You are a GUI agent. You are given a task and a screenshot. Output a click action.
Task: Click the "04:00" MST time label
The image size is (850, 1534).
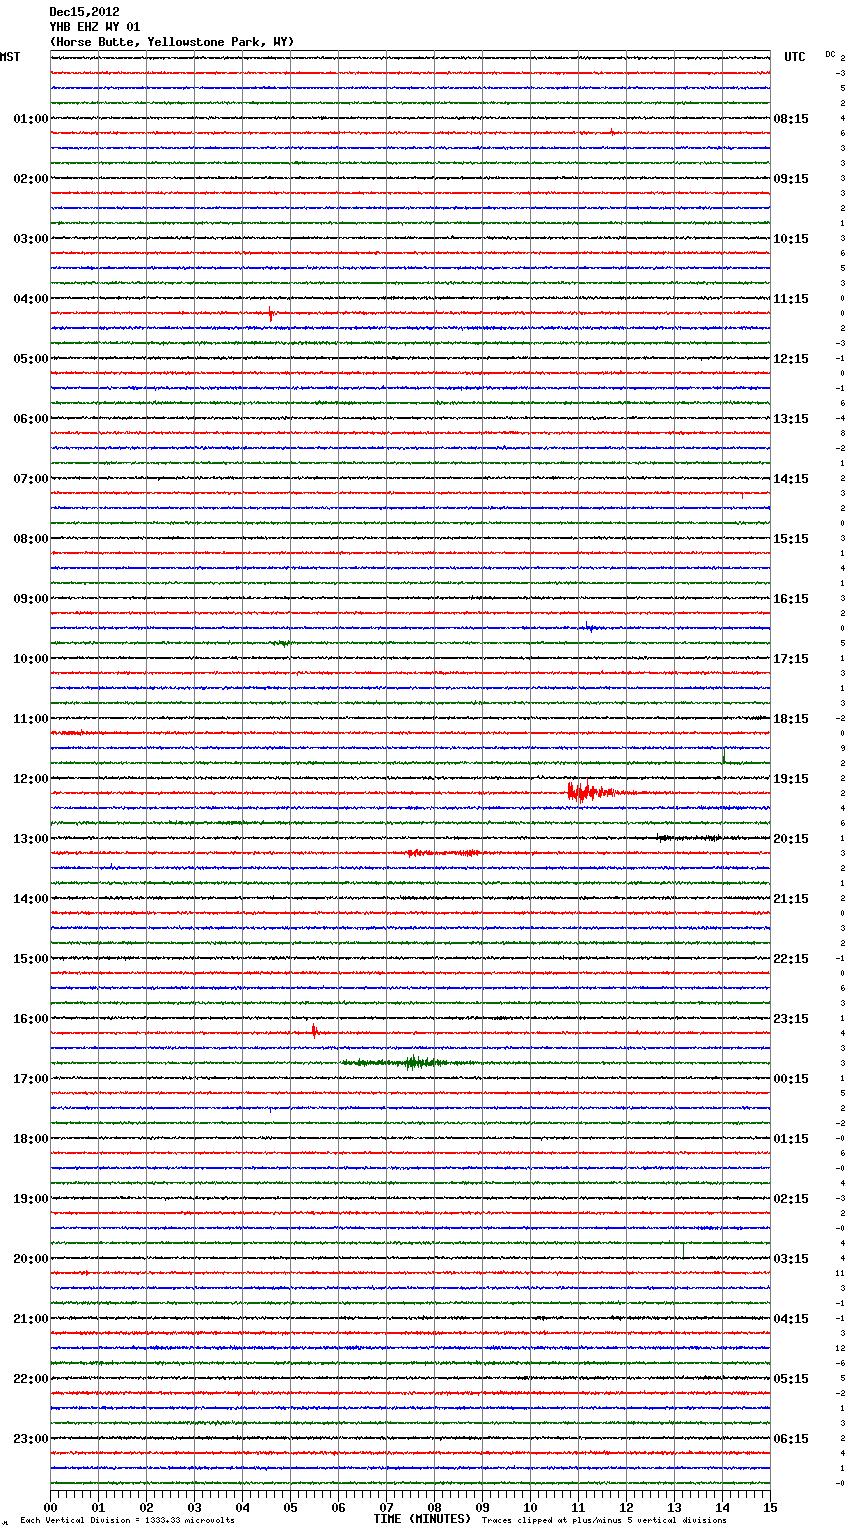click(x=31, y=299)
